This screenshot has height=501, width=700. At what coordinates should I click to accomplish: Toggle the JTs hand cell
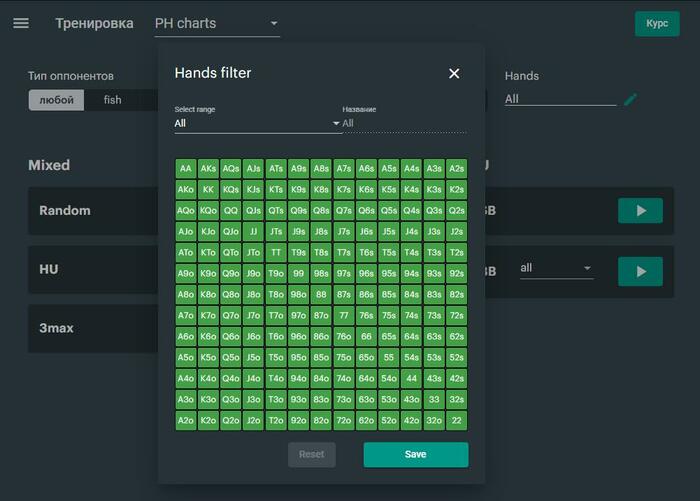tap(276, 231)
